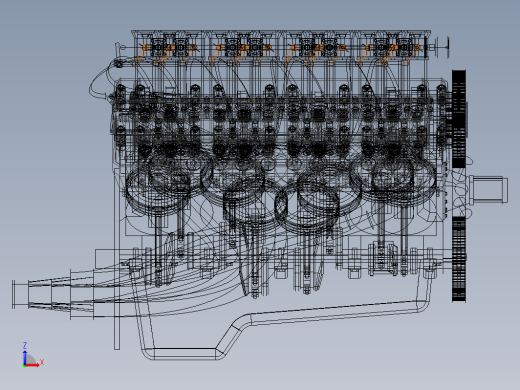This screenshot has width=520, height=390.
Task: Pick the output shaft cylinder on right side
Action: click(489, 189)
